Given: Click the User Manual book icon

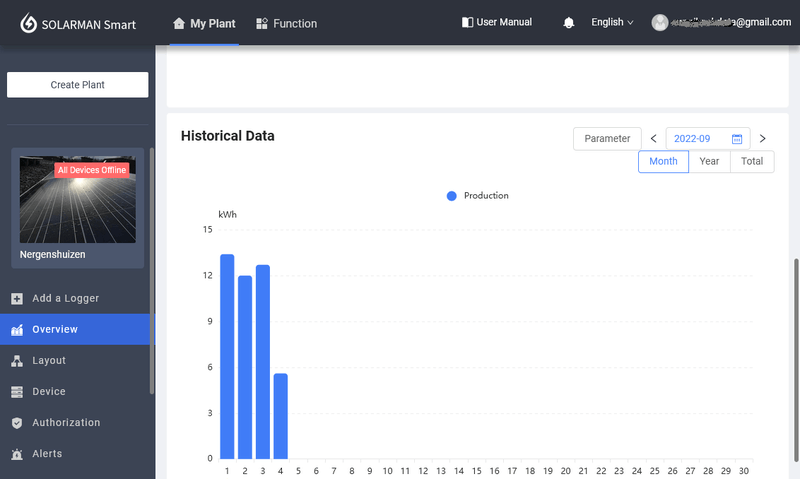Looking at the screenshot, I should [x=467, y=22].
